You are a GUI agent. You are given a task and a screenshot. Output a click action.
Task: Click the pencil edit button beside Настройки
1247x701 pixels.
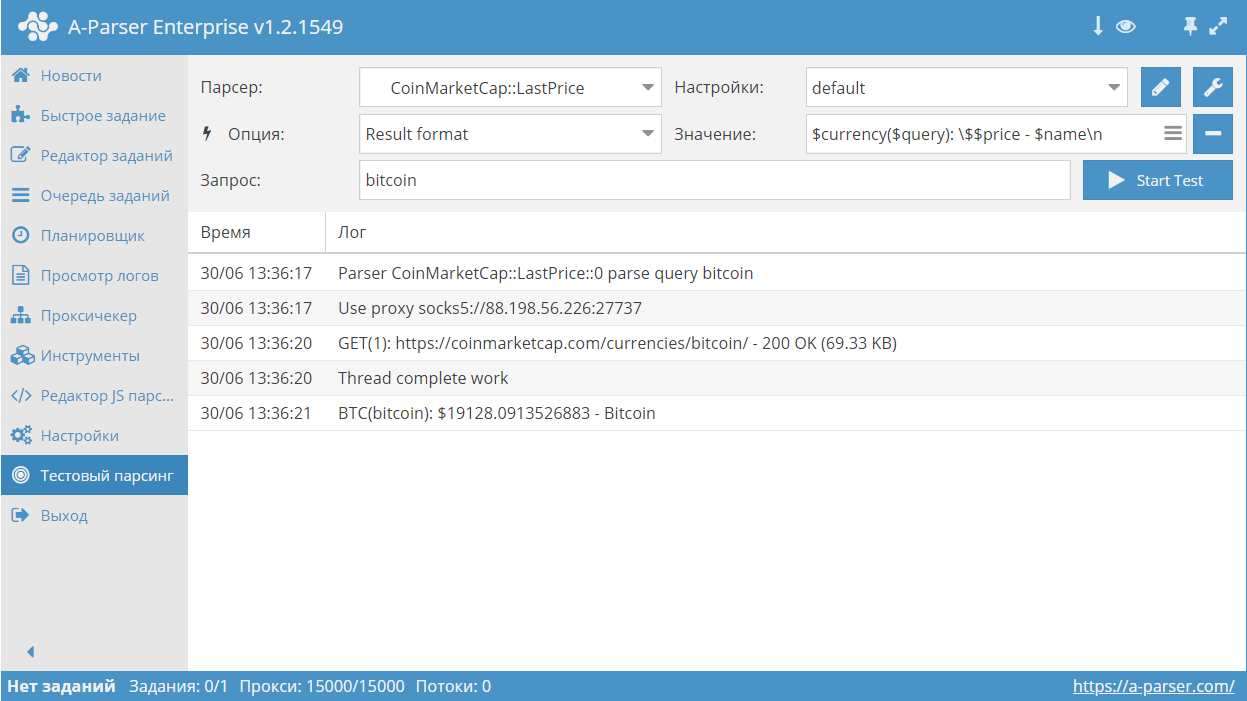(1161, 87)
